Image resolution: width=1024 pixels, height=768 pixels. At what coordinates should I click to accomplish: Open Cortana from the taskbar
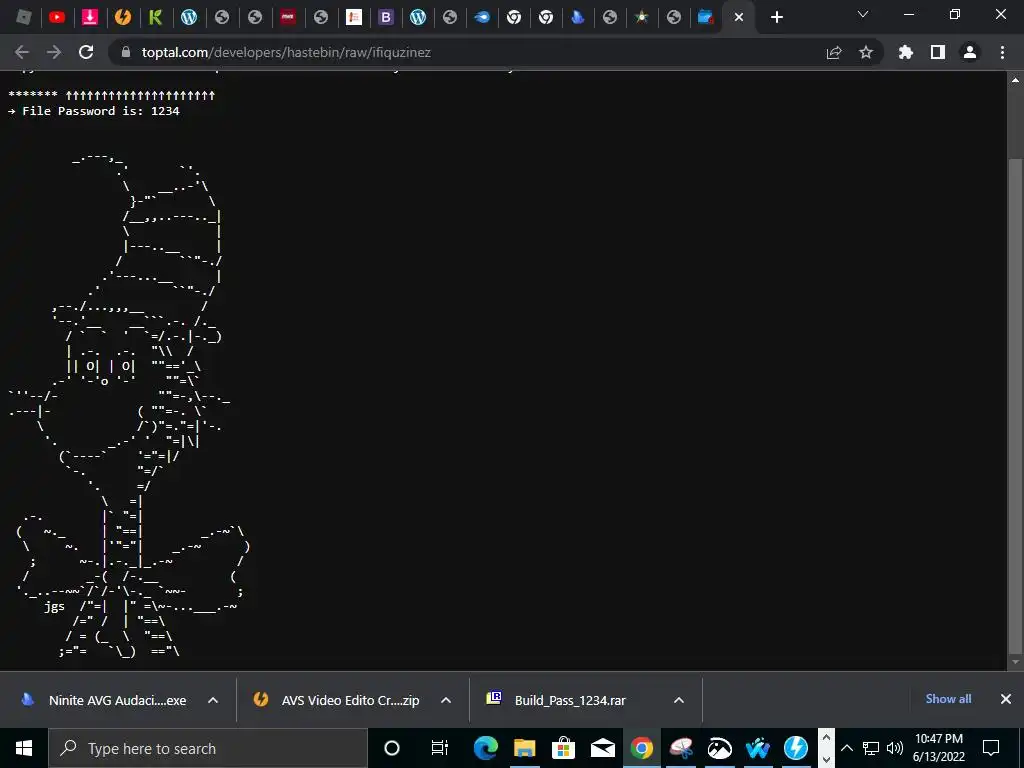392,748
